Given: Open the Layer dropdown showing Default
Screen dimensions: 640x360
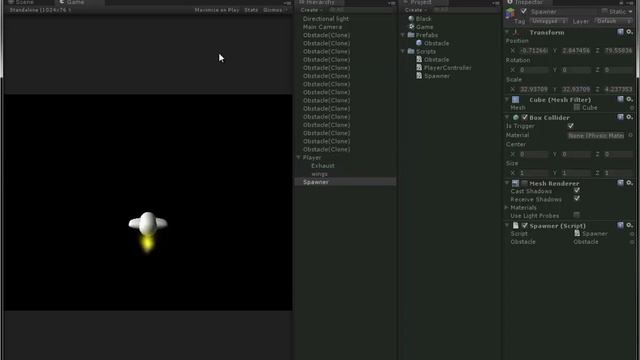Looking at the screenshot, I should (613, 21).
